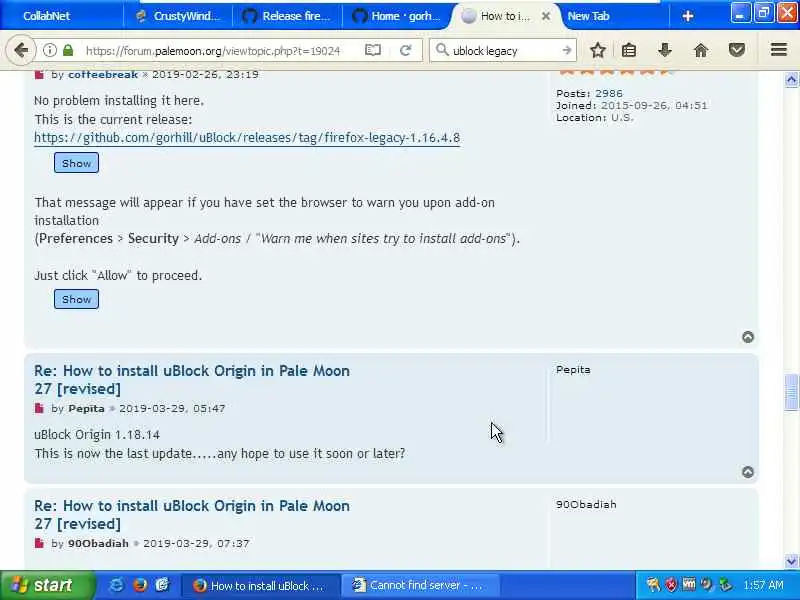Switch to 'Cannot find server' taskbar window
The width and height of the screenshot is (800, 600).
(x=419, y=586)
